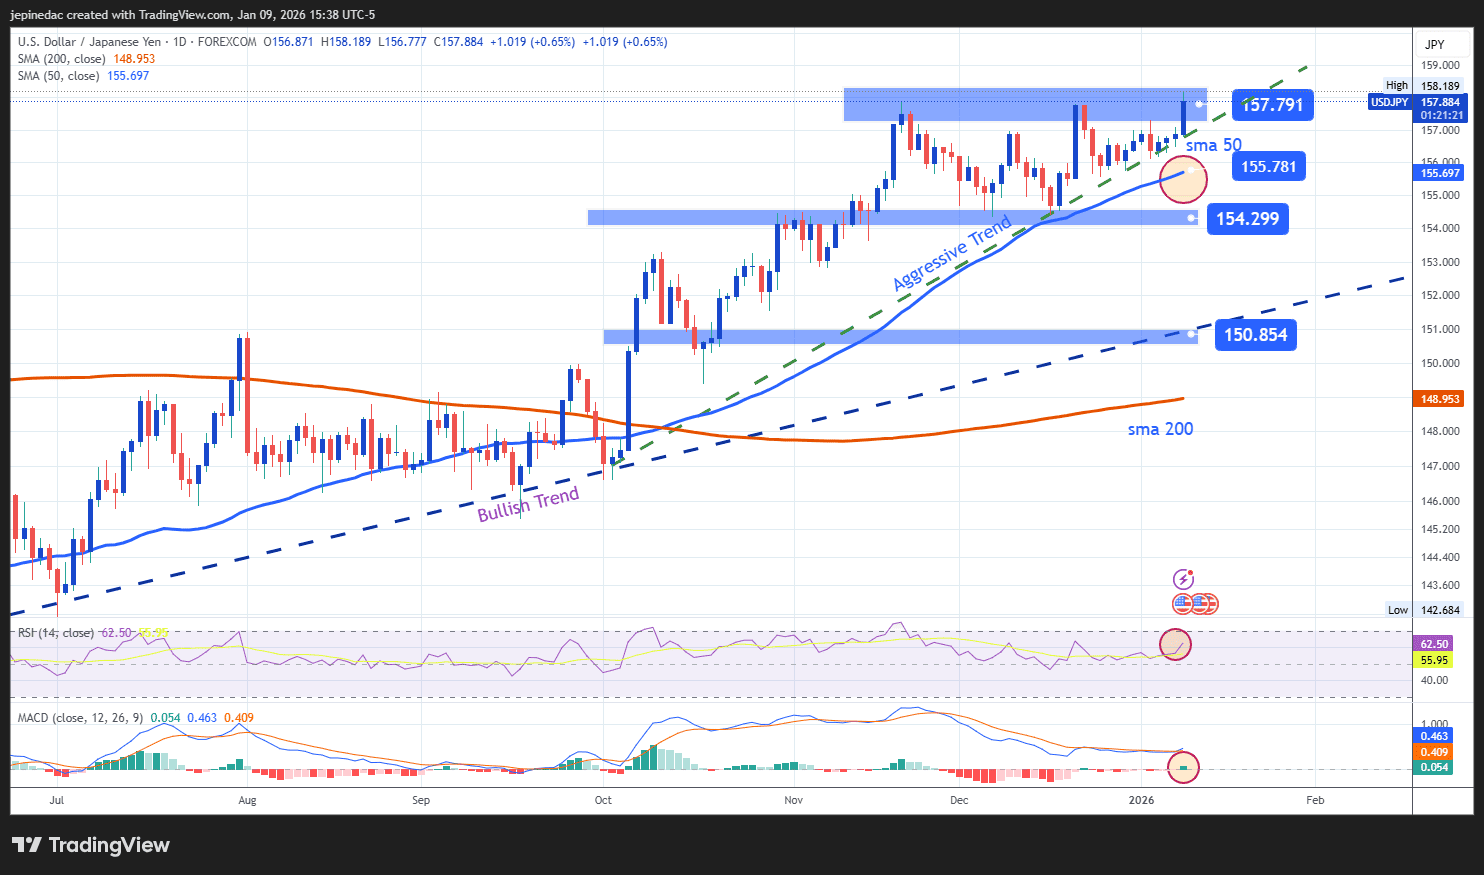
Task: Select the 'Aggressive Trend' text annotation
Action: click(952, 253)
